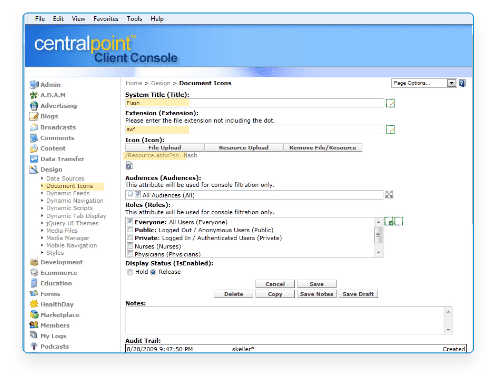Open the Page Options dropdown
The width and height of the screenshot is (497, 386).
click(424, 83)
